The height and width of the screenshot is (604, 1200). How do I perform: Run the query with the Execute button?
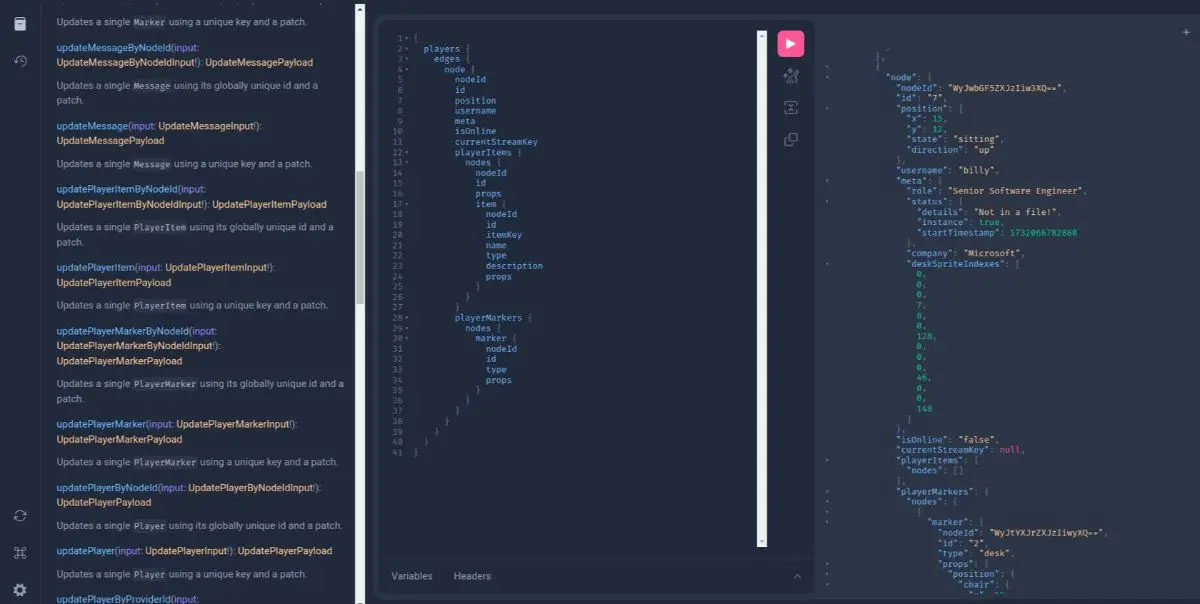coord(790,44)
